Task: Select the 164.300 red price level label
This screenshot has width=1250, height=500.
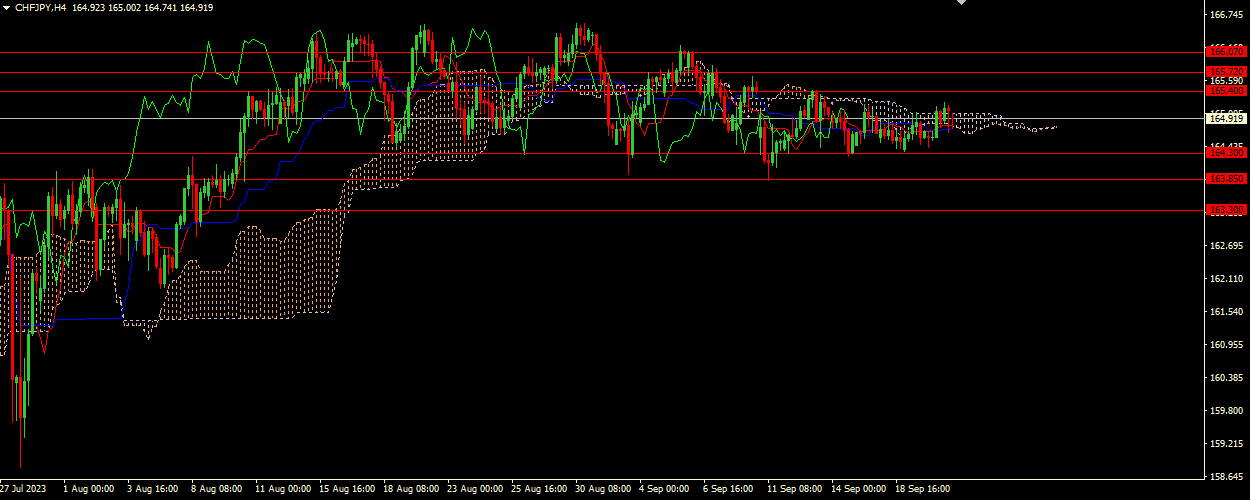Action: point(1226,153)
